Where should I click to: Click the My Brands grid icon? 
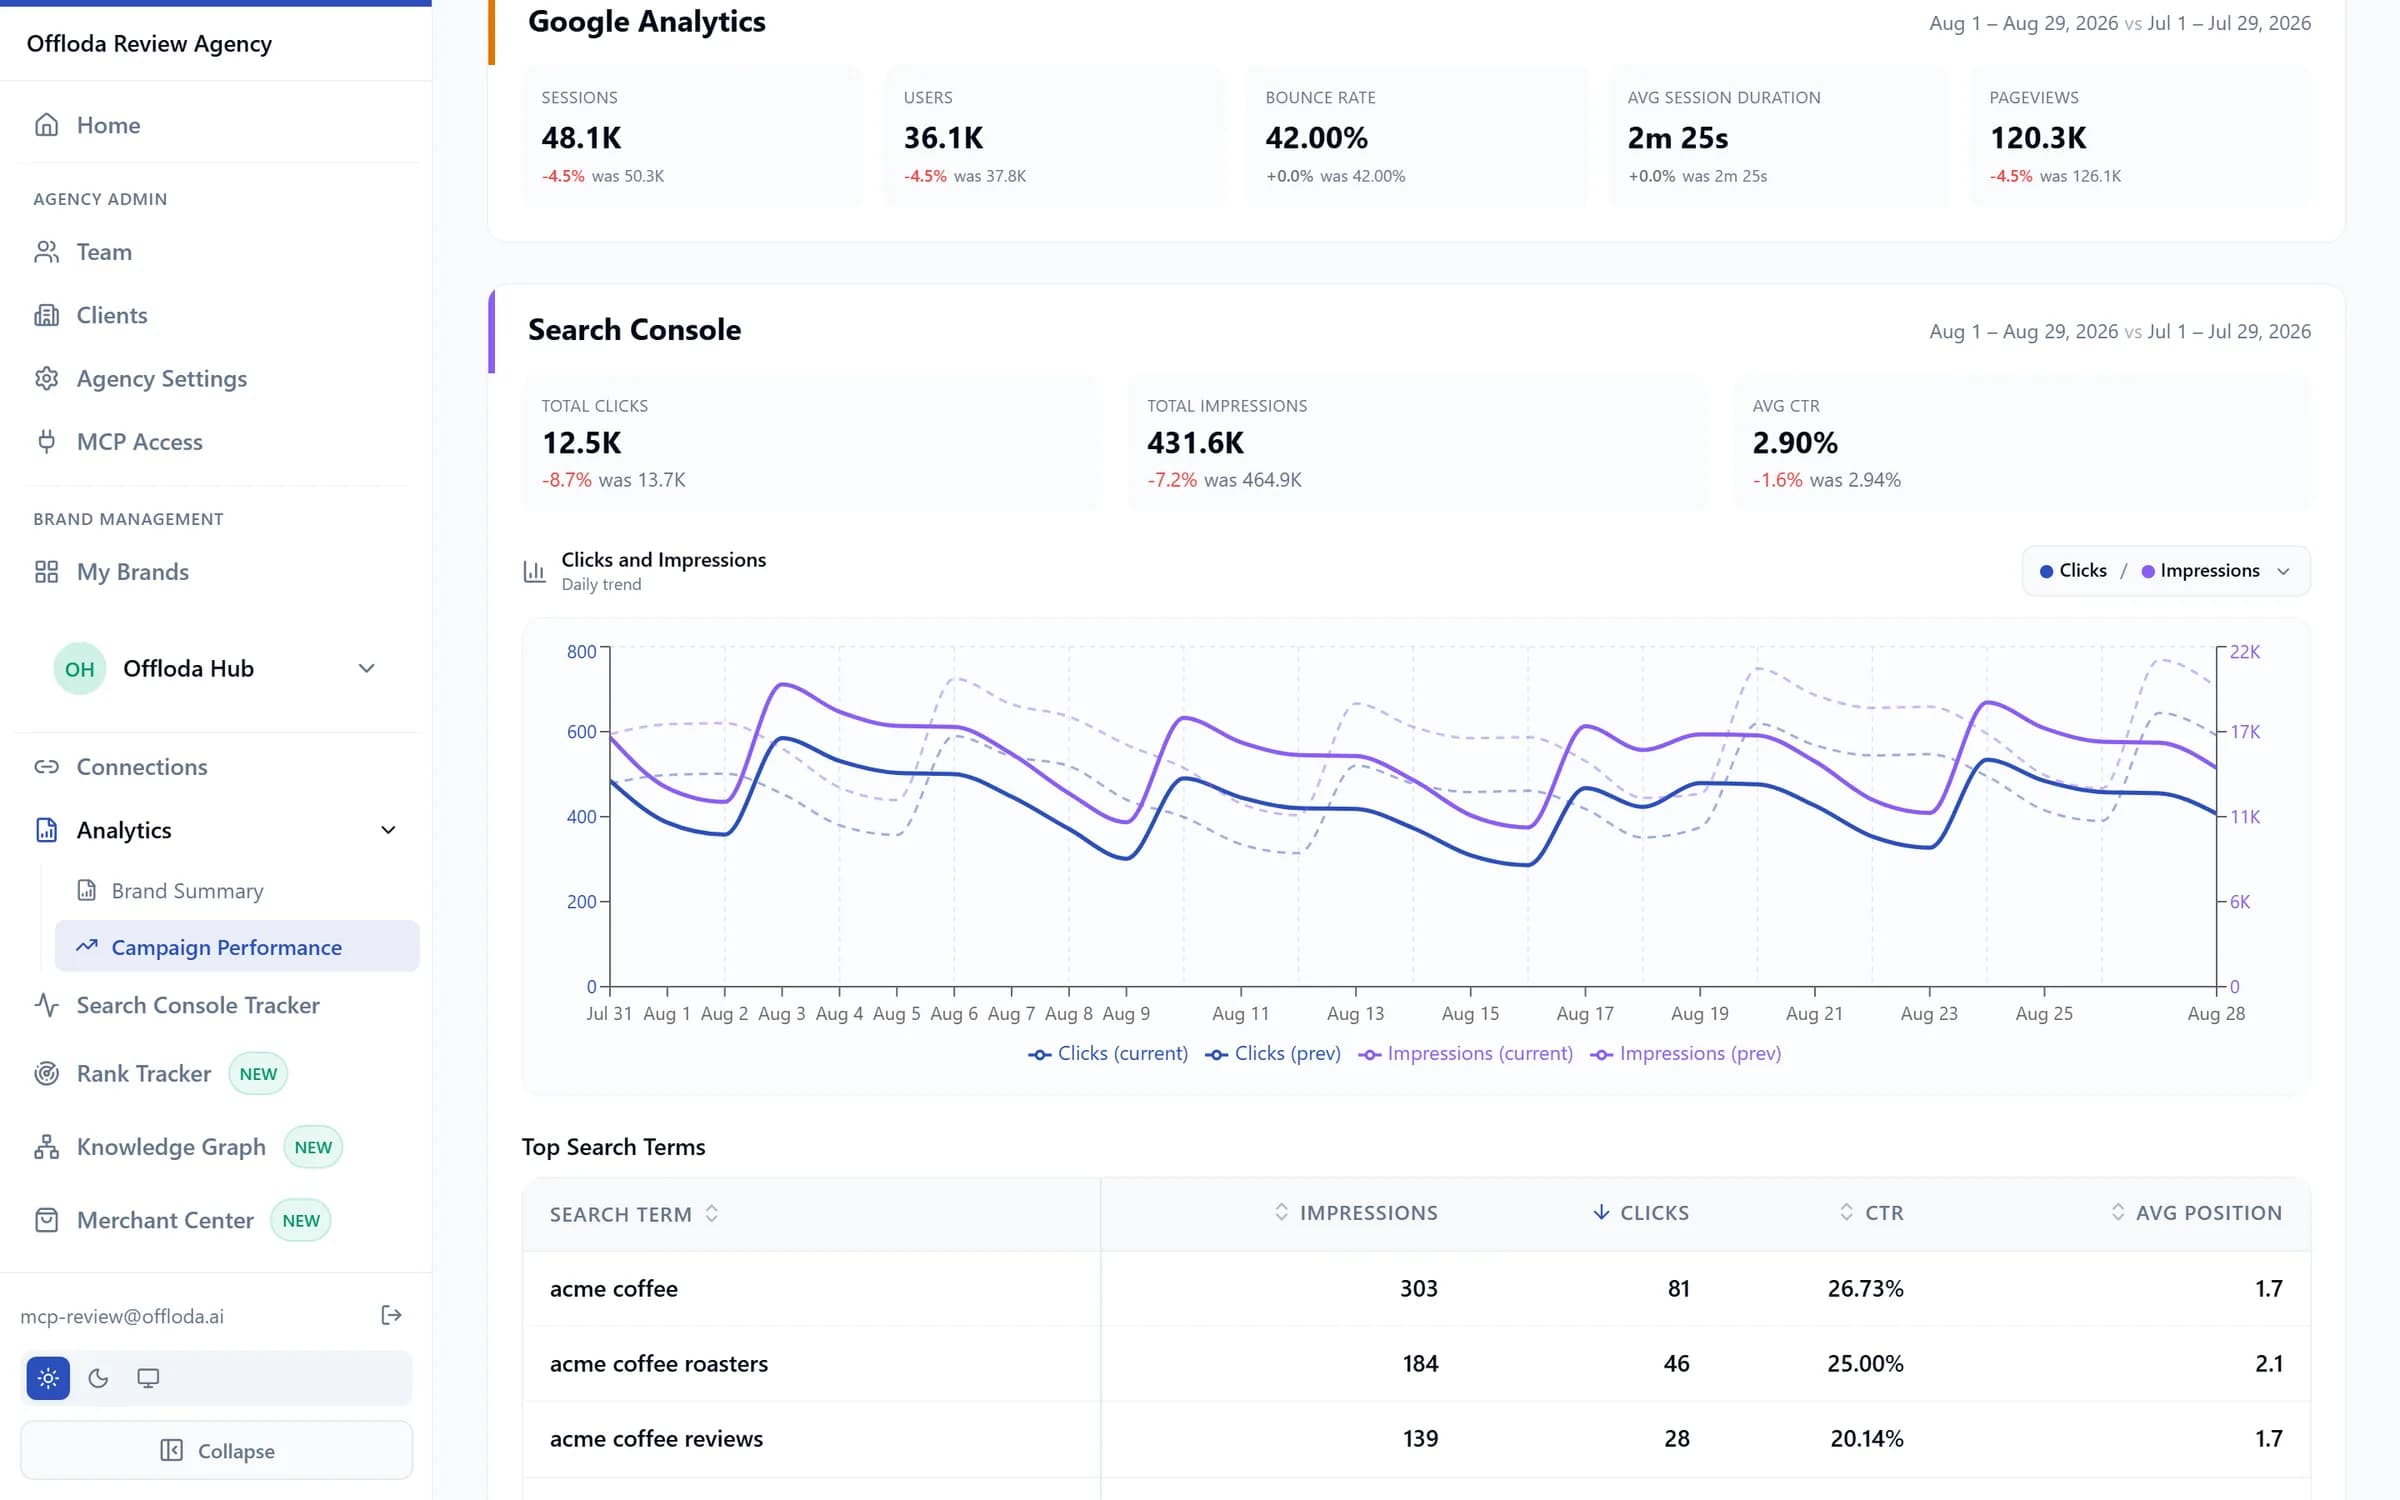pyautogui.click(x=46, y=571)
